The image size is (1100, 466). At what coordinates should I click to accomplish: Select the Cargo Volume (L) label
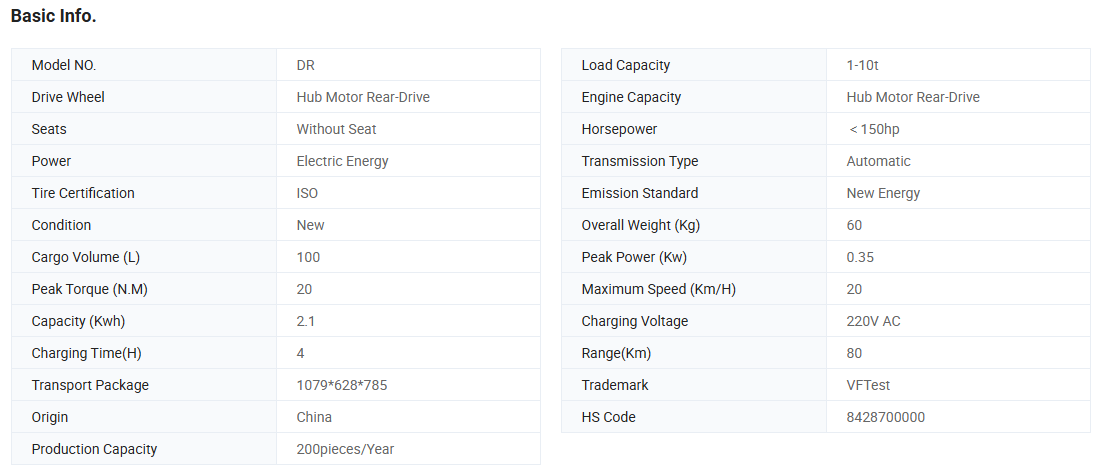(86, 257)
